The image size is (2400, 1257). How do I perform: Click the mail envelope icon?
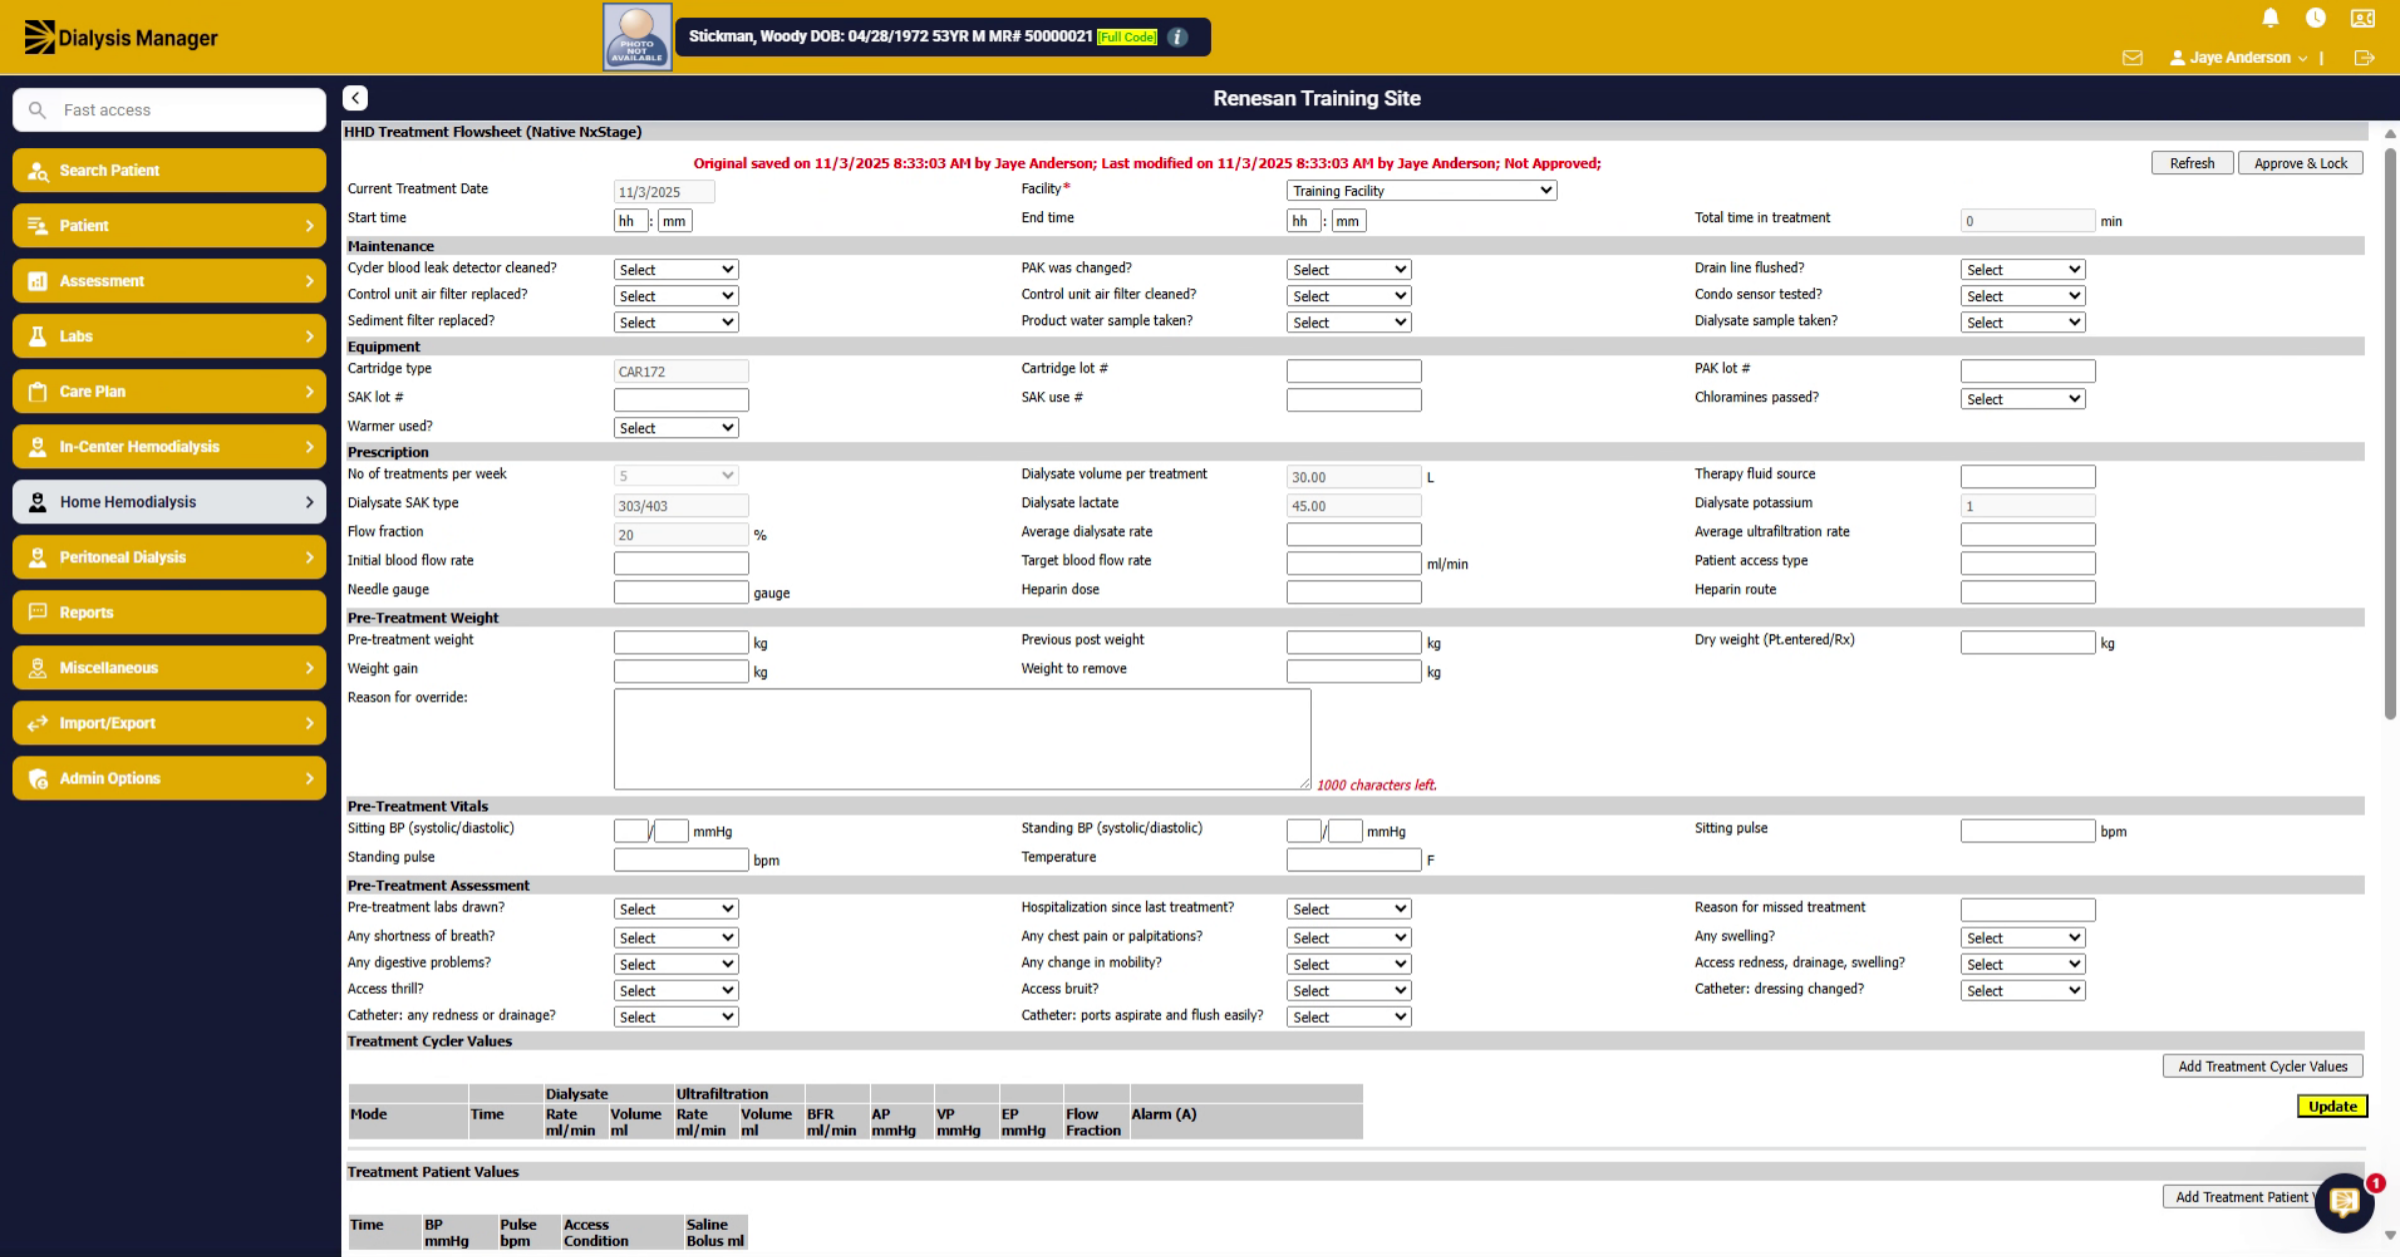pos(2132,58)
